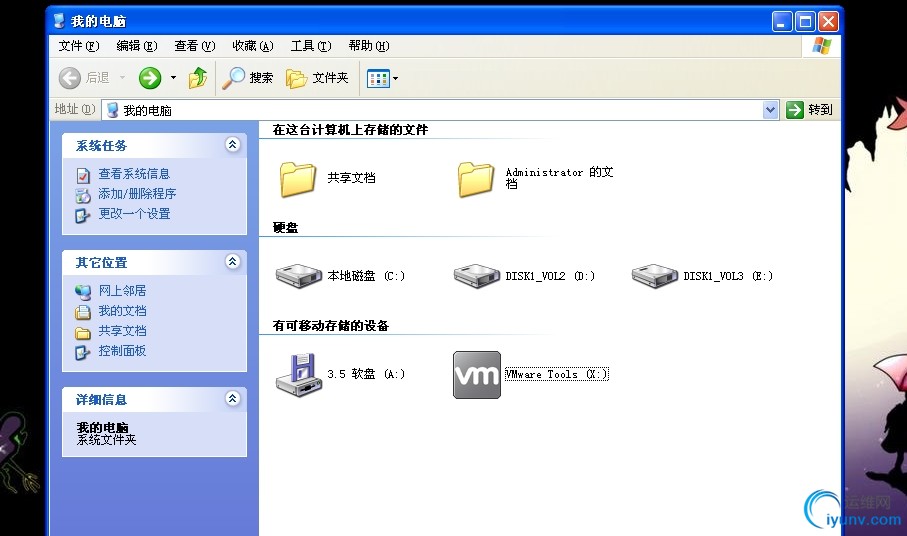Open the Views mode button
Screen dimensions: 907x536
pos(378,78)
